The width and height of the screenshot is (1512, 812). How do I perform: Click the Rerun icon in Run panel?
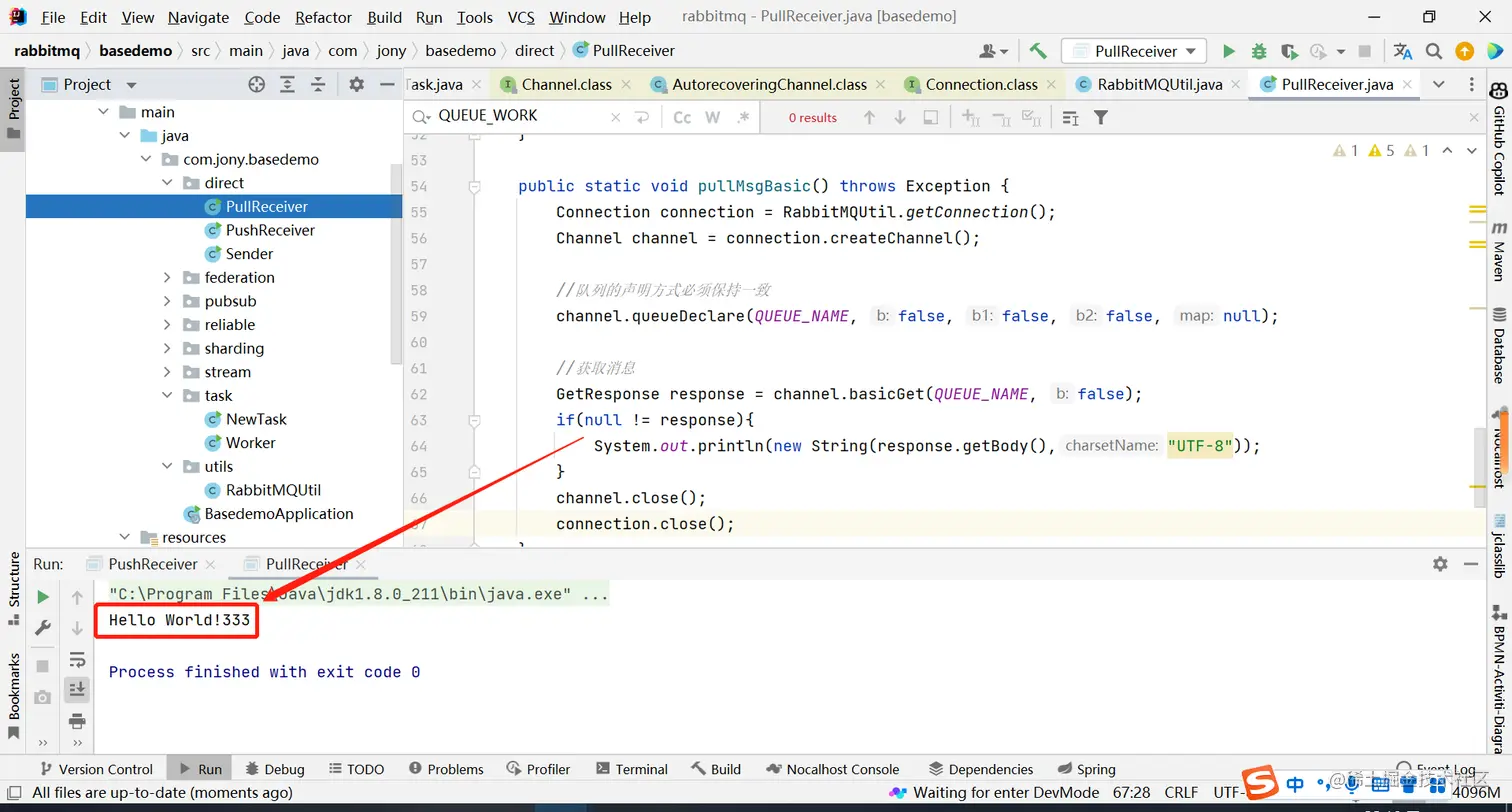click(x=43, y=597)
